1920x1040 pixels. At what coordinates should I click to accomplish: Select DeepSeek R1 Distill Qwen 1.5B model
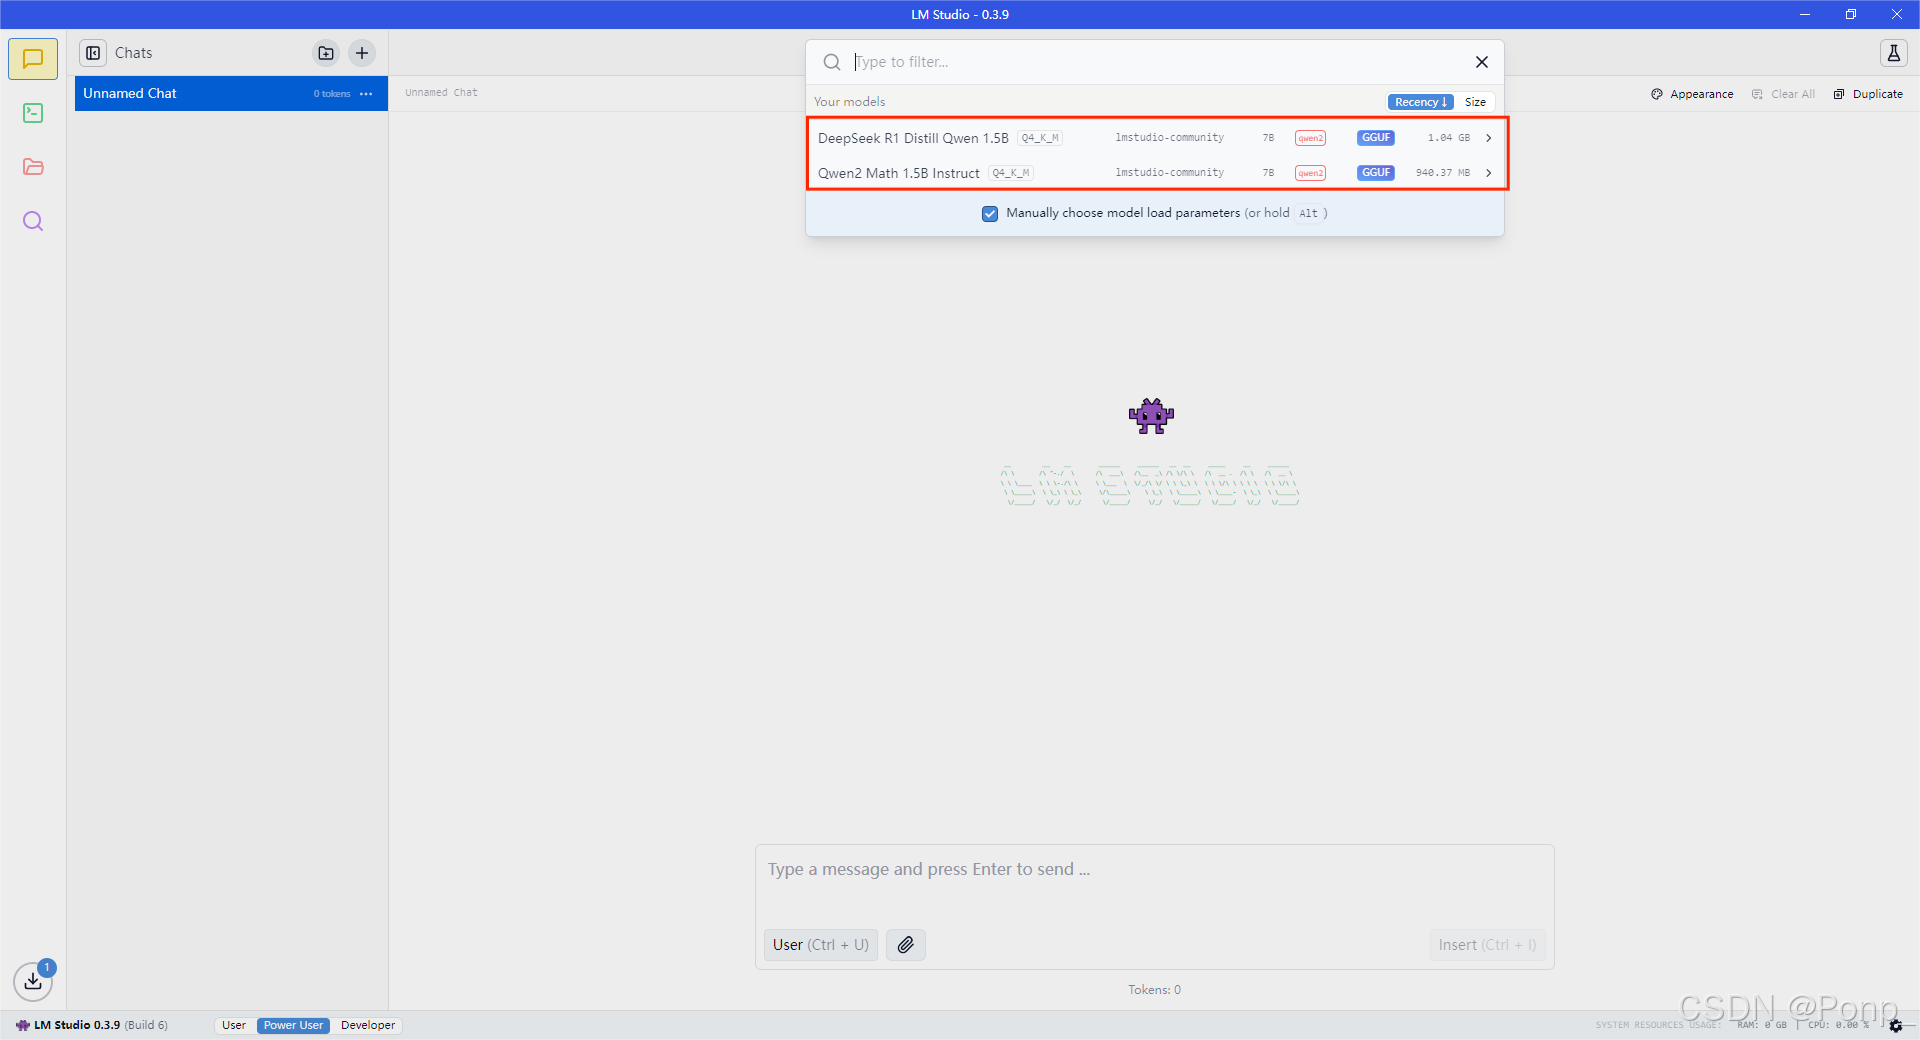pyautogui.click(x=1156, y=138)
